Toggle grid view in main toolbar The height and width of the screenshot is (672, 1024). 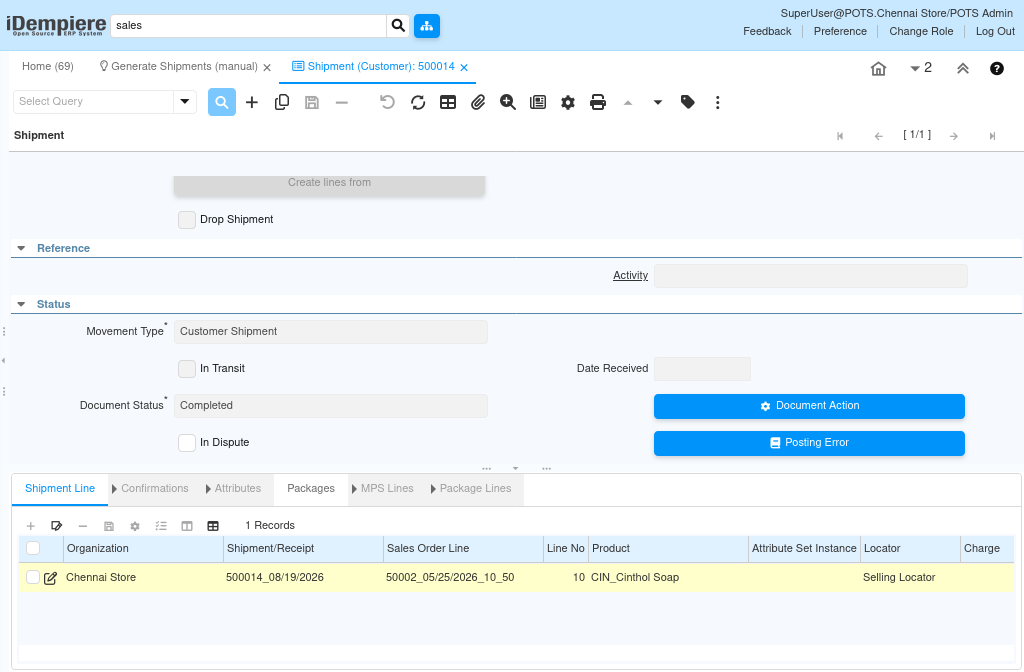click(x=448, y=102)
